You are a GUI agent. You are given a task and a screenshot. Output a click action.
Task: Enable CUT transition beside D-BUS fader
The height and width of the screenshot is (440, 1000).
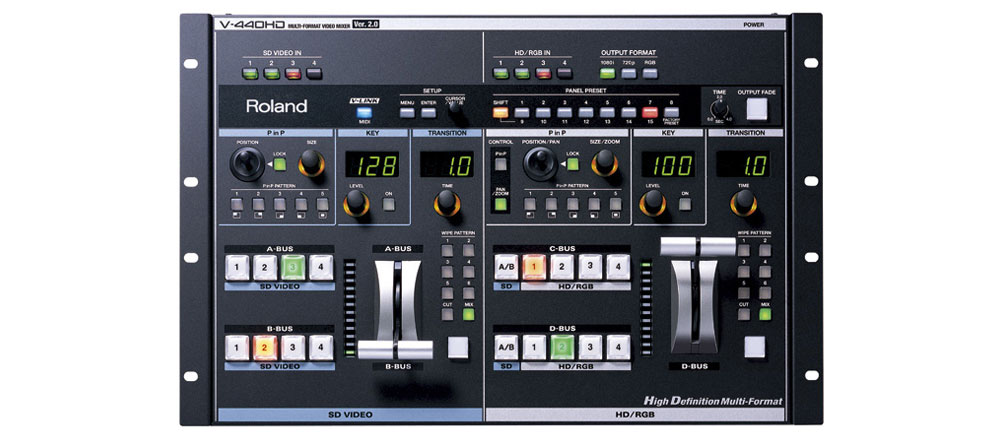click(744, 314)
